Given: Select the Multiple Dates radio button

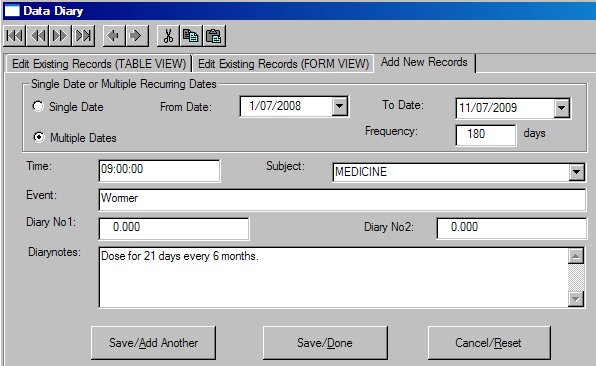Looking at the screenshot, I should (38, 136).
